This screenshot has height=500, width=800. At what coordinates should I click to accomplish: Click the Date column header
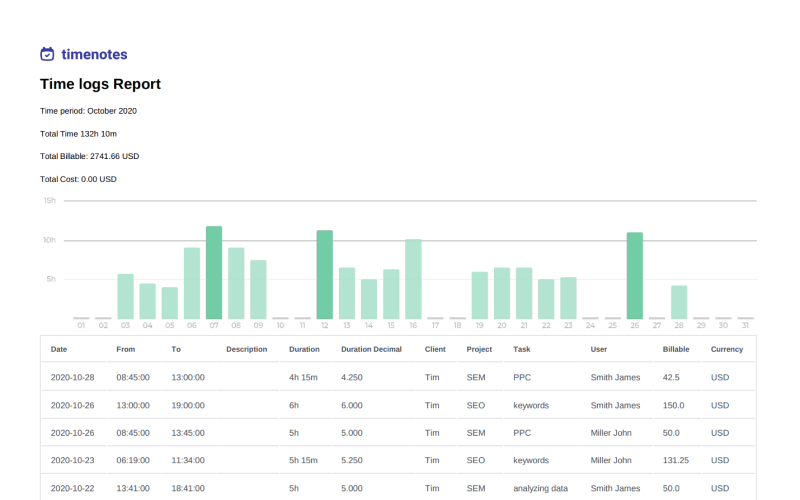click(59, 349)
